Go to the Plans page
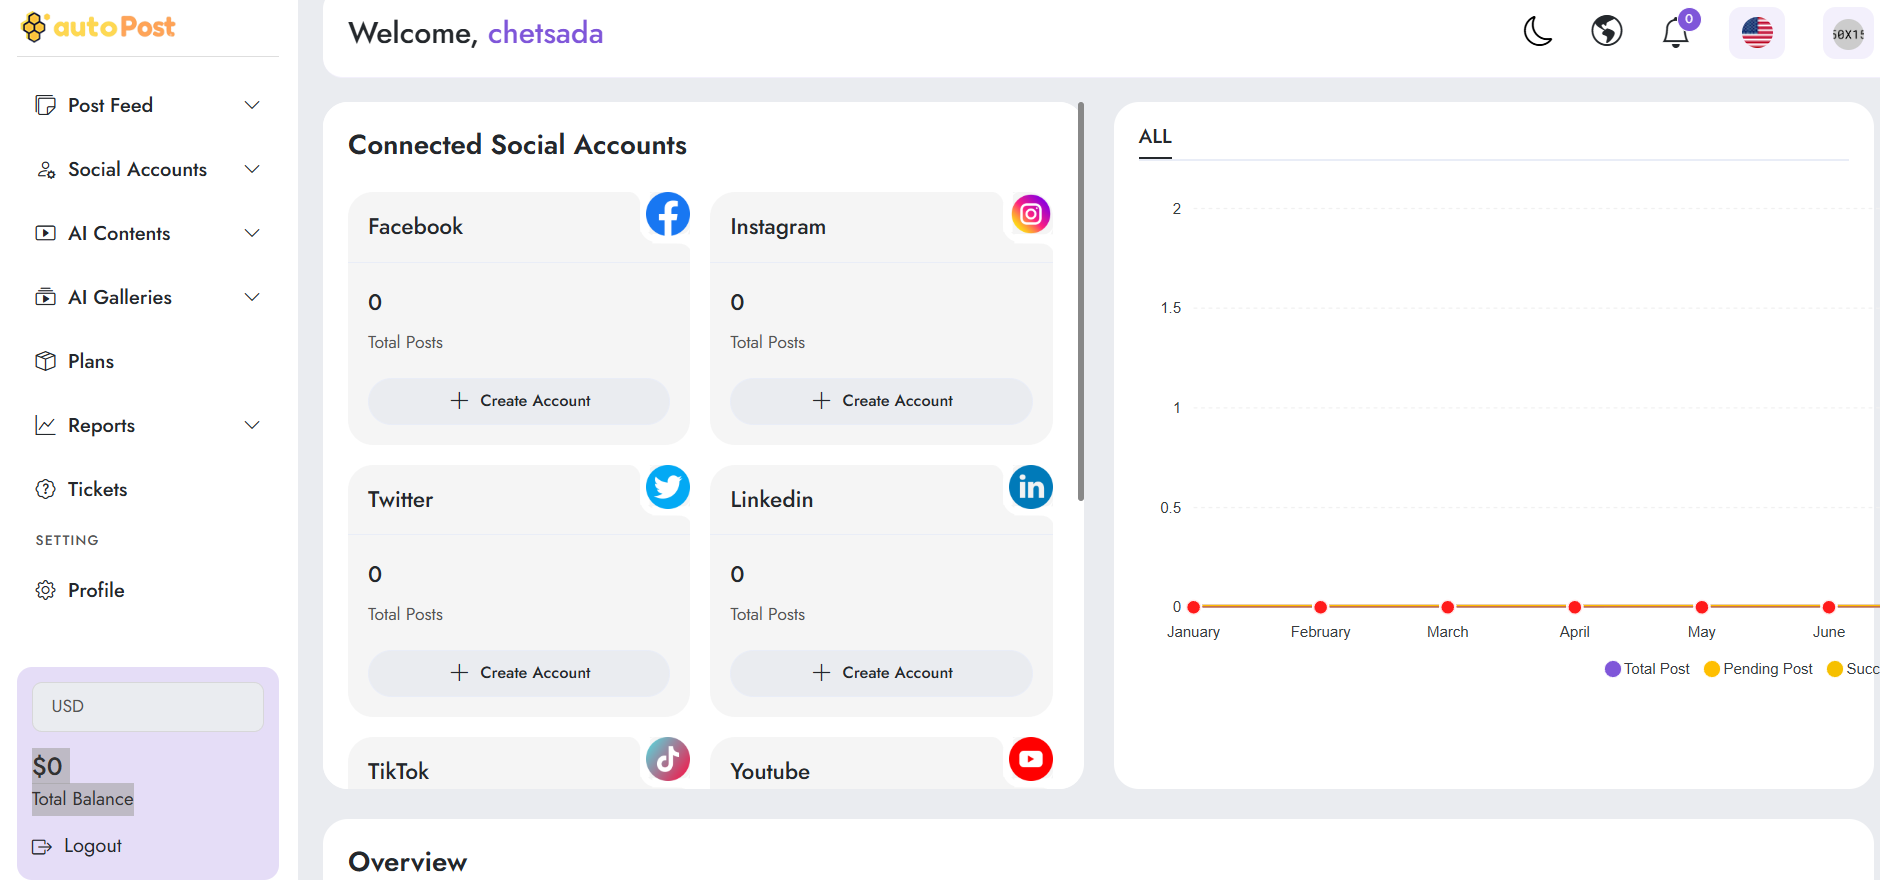 (x=148, y=361)
